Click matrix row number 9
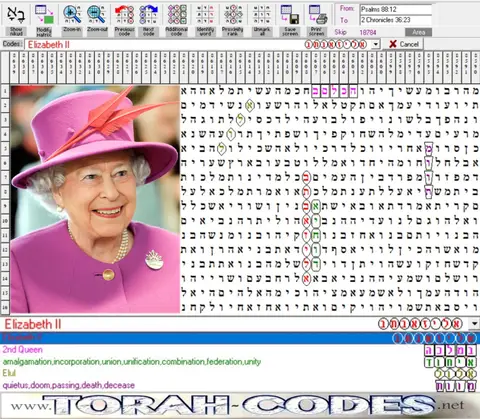Viewport: 480px width, 419px height. [5, 206]
